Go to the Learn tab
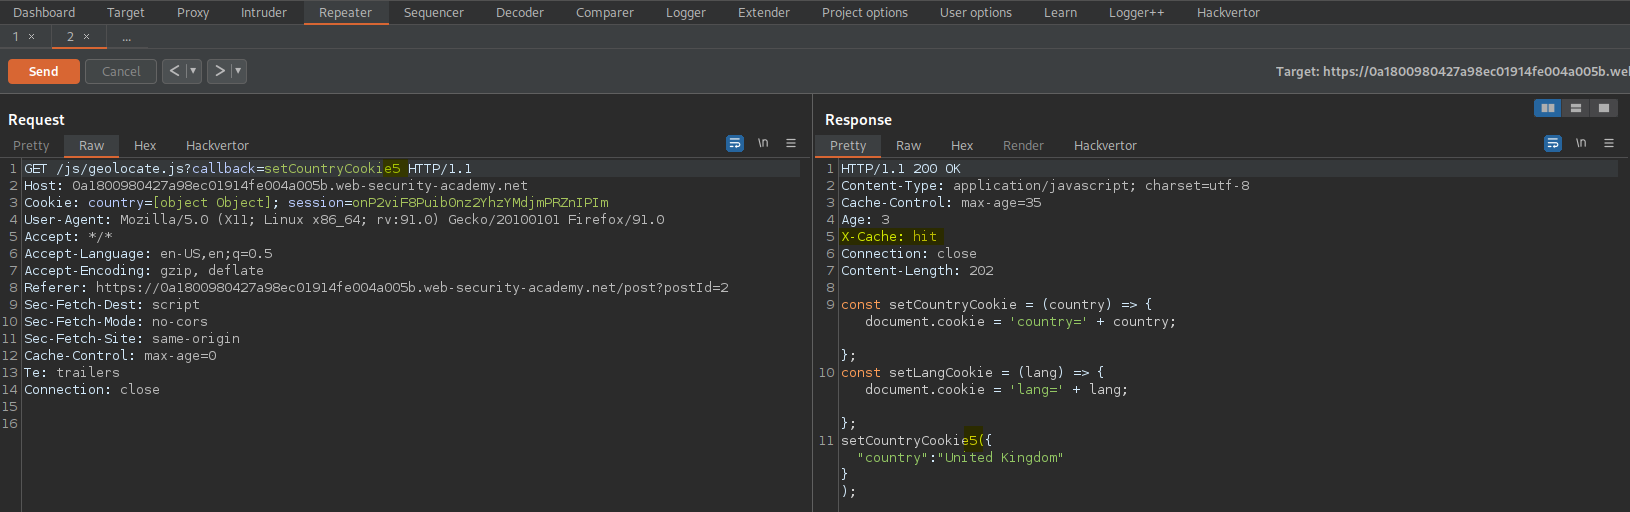This screenshot has height=512, width=1630. [1061, 13]
